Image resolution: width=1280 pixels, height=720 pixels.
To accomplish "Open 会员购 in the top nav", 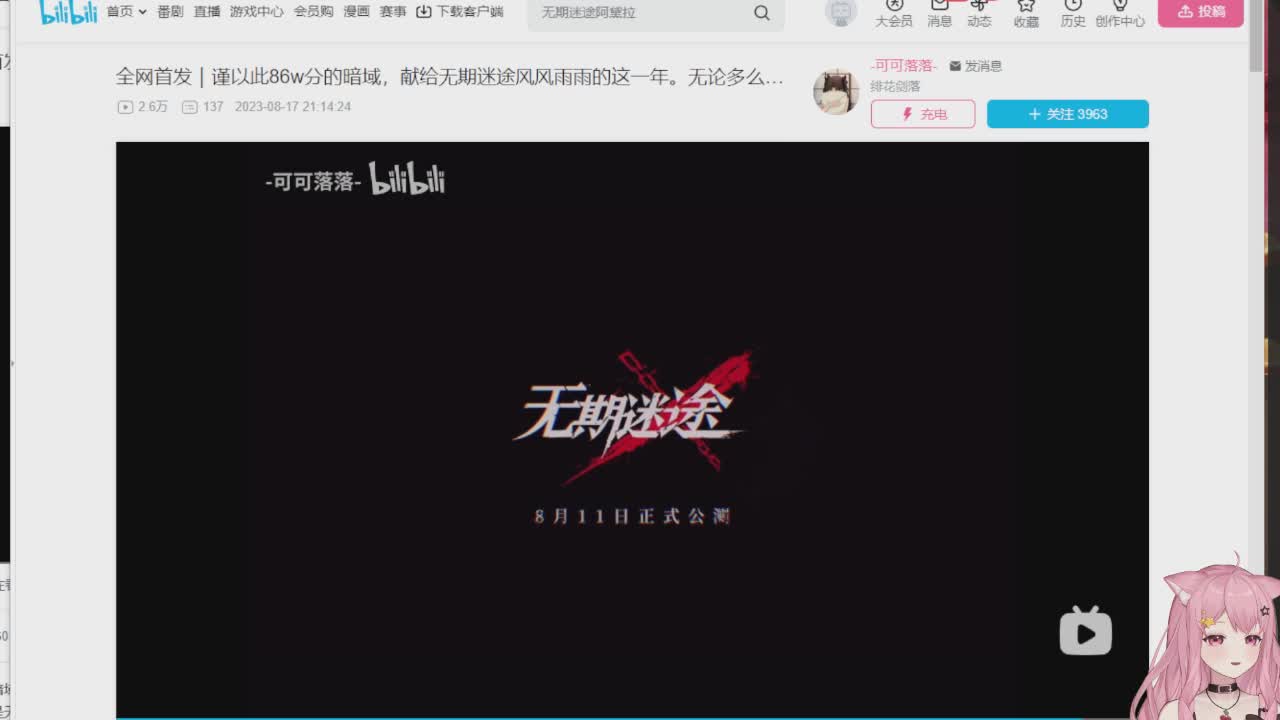I will [313, 12].
